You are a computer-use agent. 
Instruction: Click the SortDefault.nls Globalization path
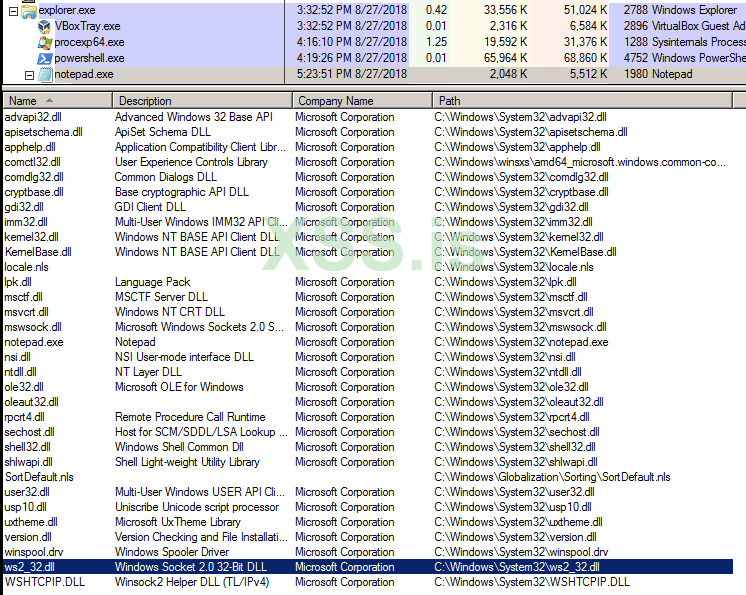(552, 477)
